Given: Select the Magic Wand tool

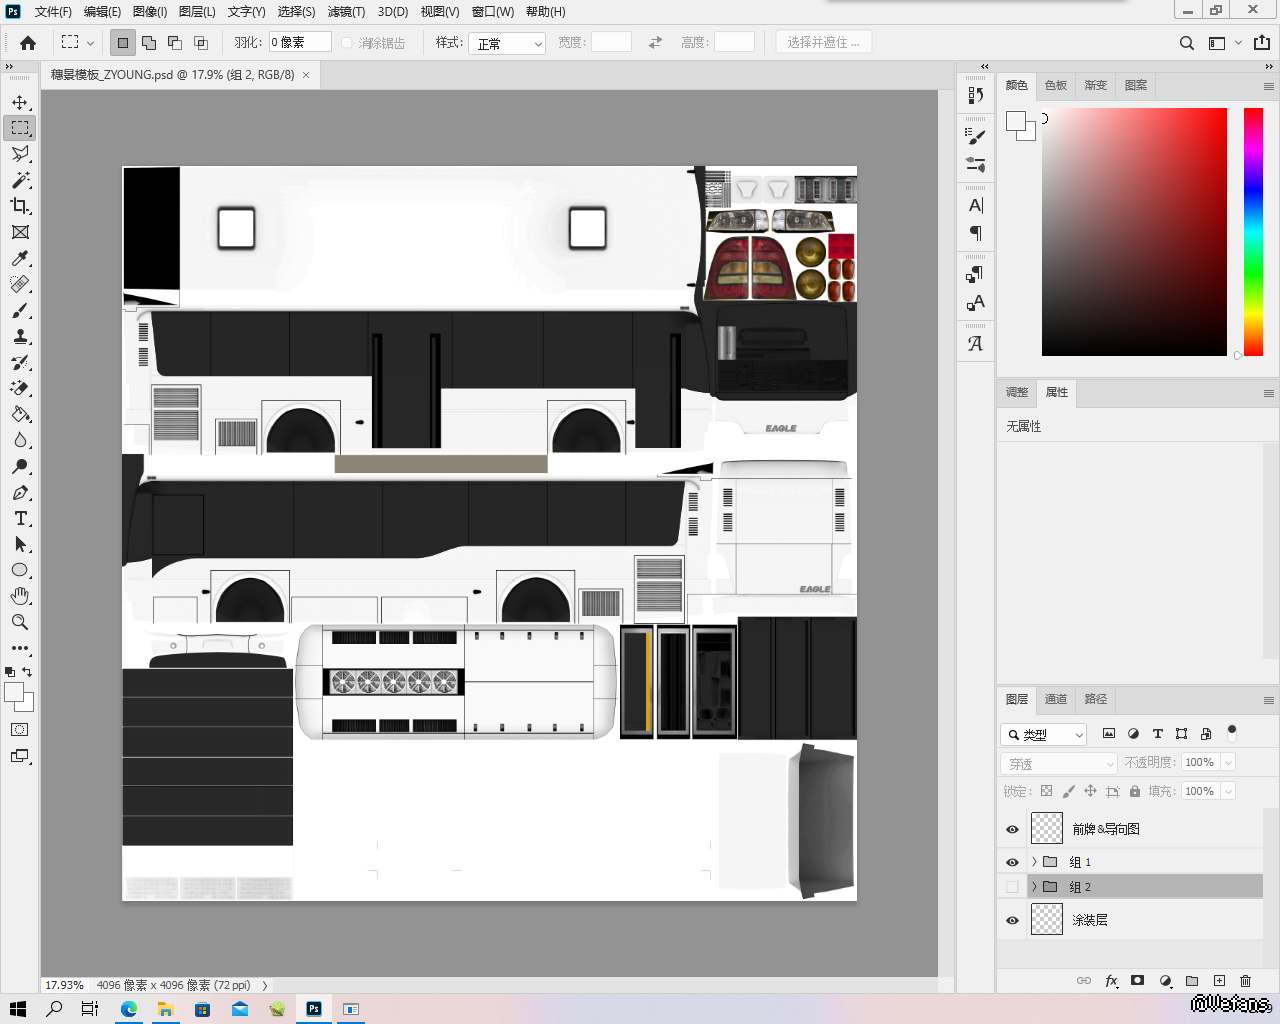Looking at the screenshot, I should (x=20, y=180).
